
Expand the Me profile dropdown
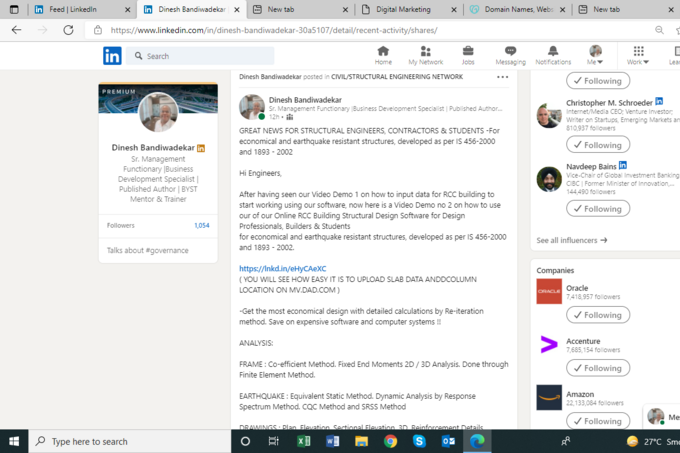[595, 55]
